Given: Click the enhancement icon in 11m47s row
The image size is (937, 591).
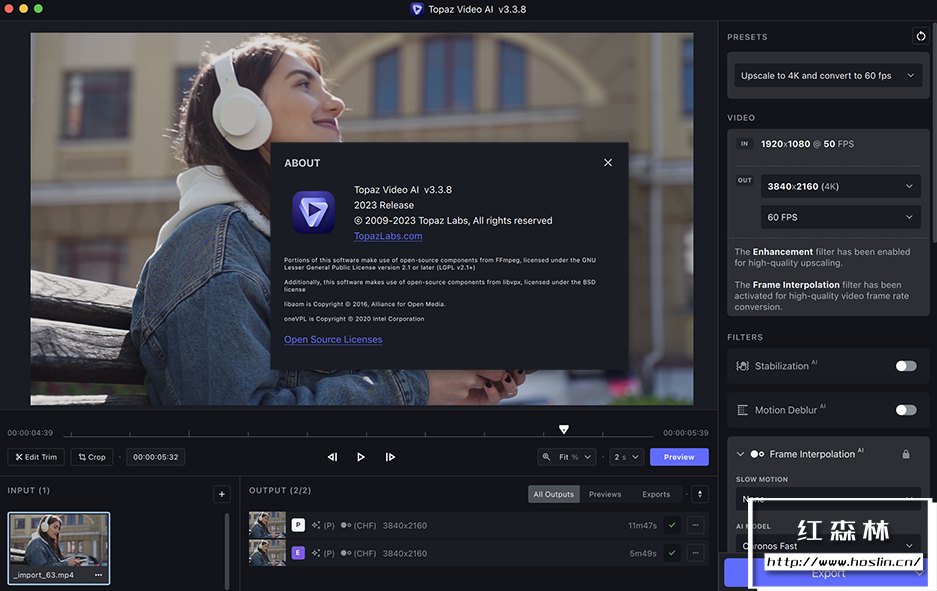Looking at the screenshot, I should [x=316, y=525].
